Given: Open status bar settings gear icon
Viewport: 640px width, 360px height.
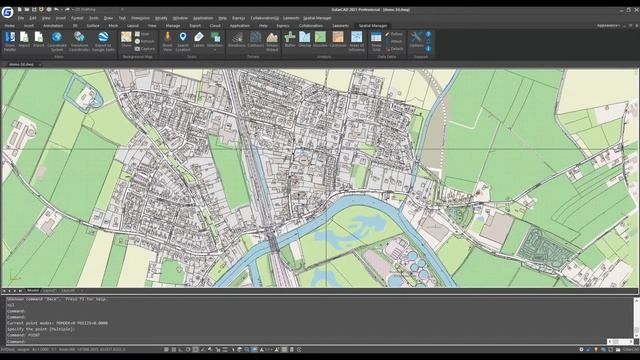Looking at the screenshot, I should coord(581,349).
